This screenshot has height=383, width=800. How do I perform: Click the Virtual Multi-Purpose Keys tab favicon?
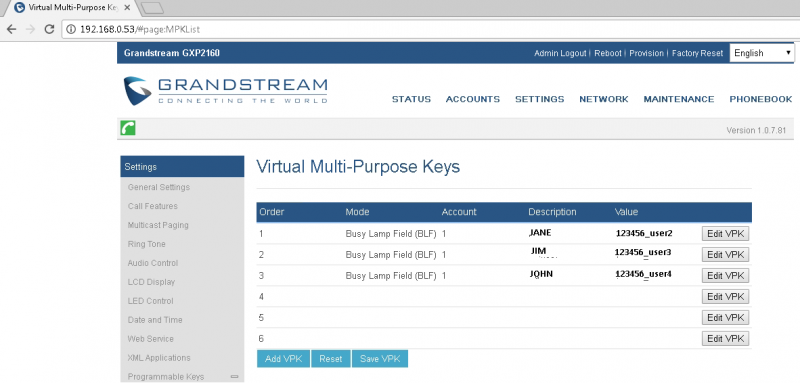19,8
